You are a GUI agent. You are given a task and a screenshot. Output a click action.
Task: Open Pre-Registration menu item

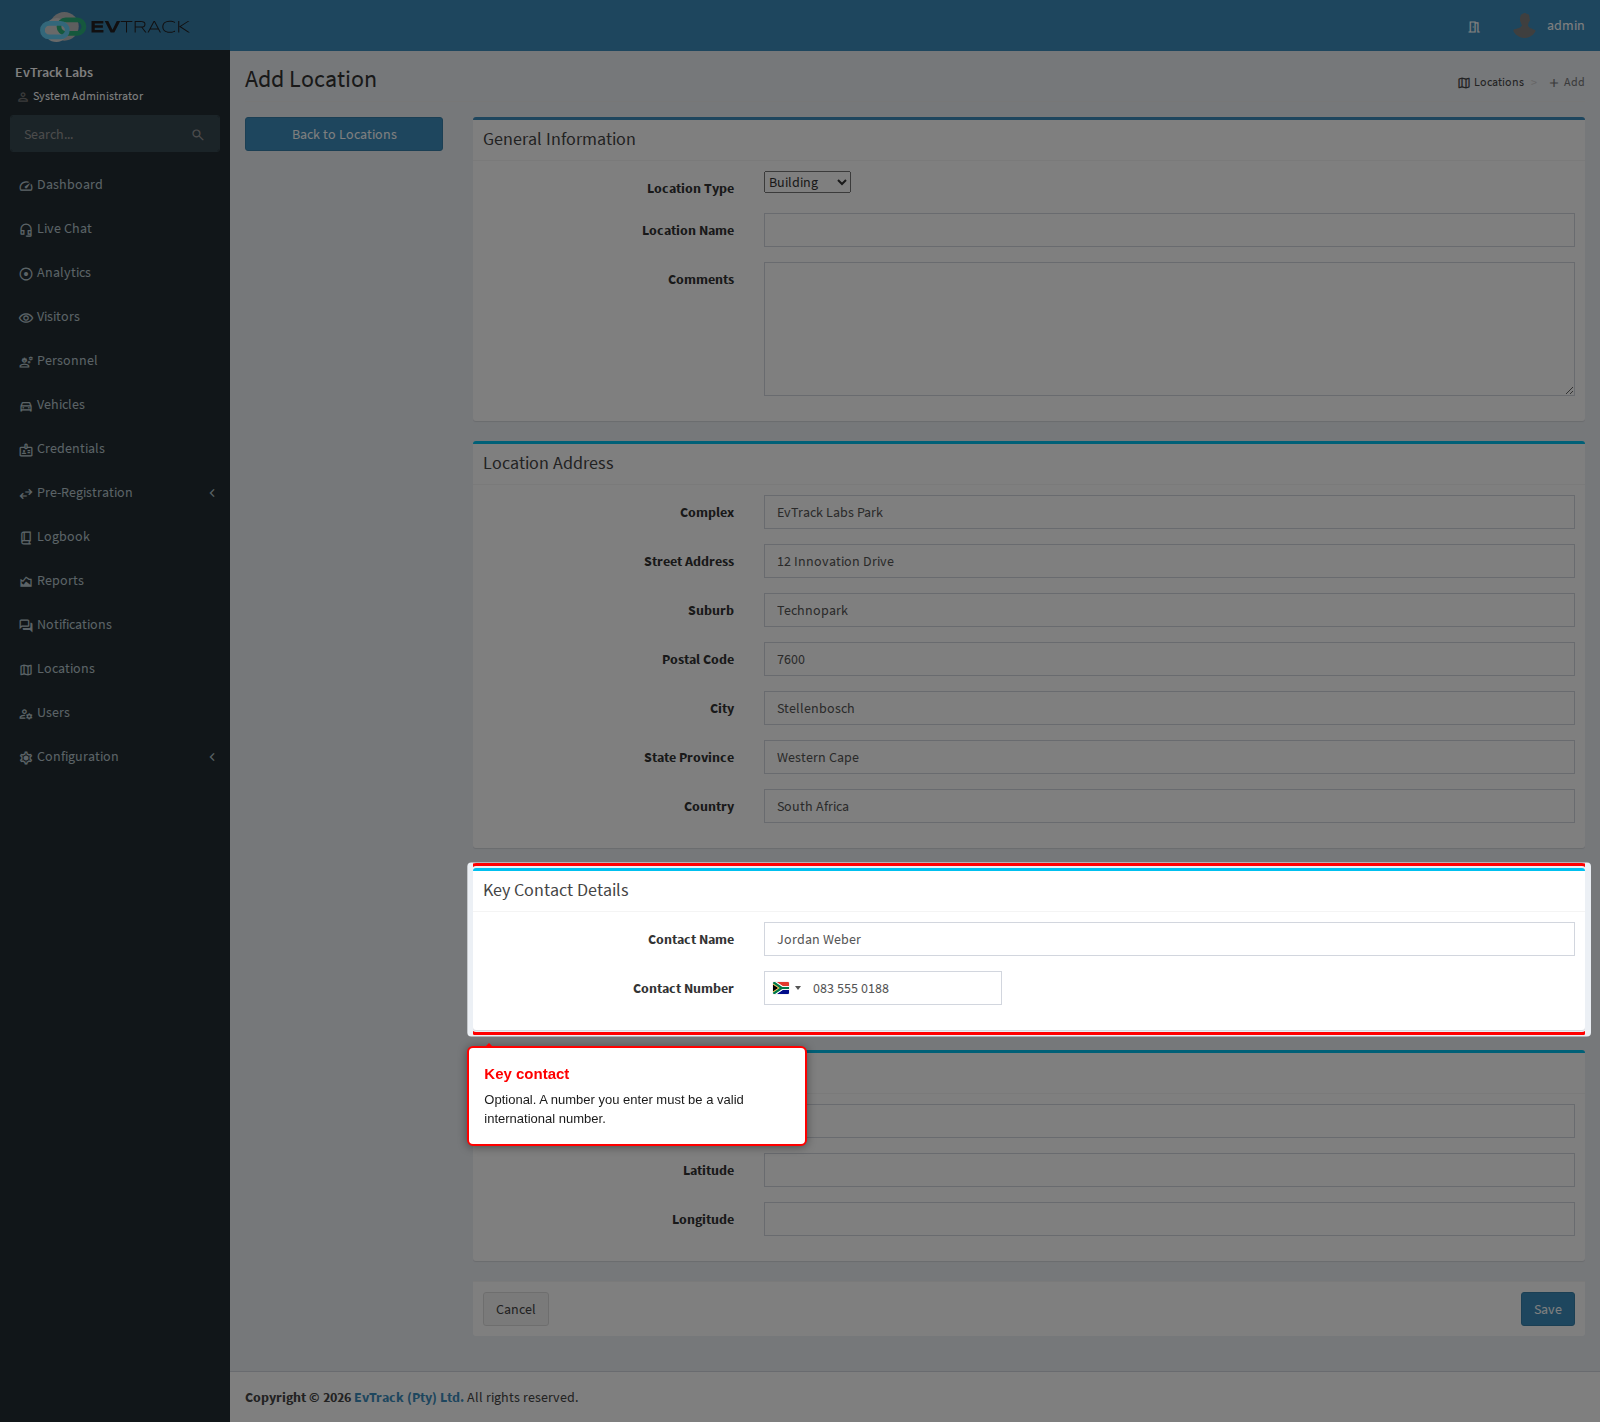coord(115,493)
